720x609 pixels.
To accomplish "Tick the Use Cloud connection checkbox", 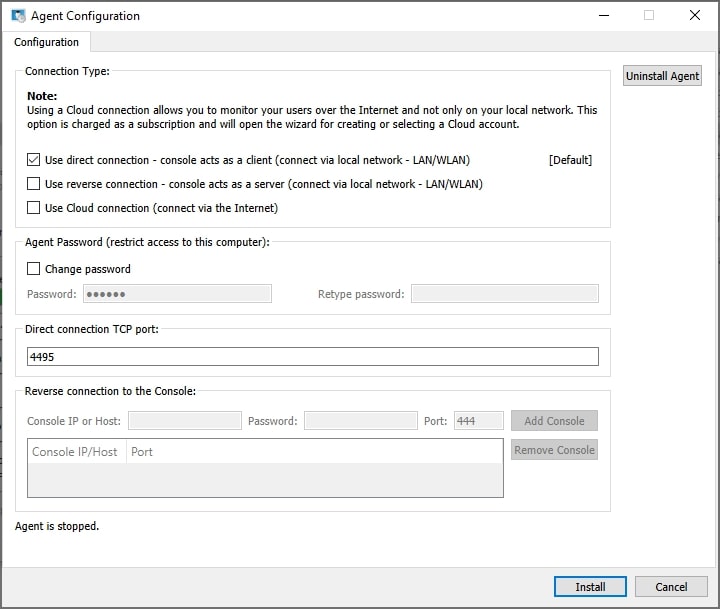I will 34,208.
